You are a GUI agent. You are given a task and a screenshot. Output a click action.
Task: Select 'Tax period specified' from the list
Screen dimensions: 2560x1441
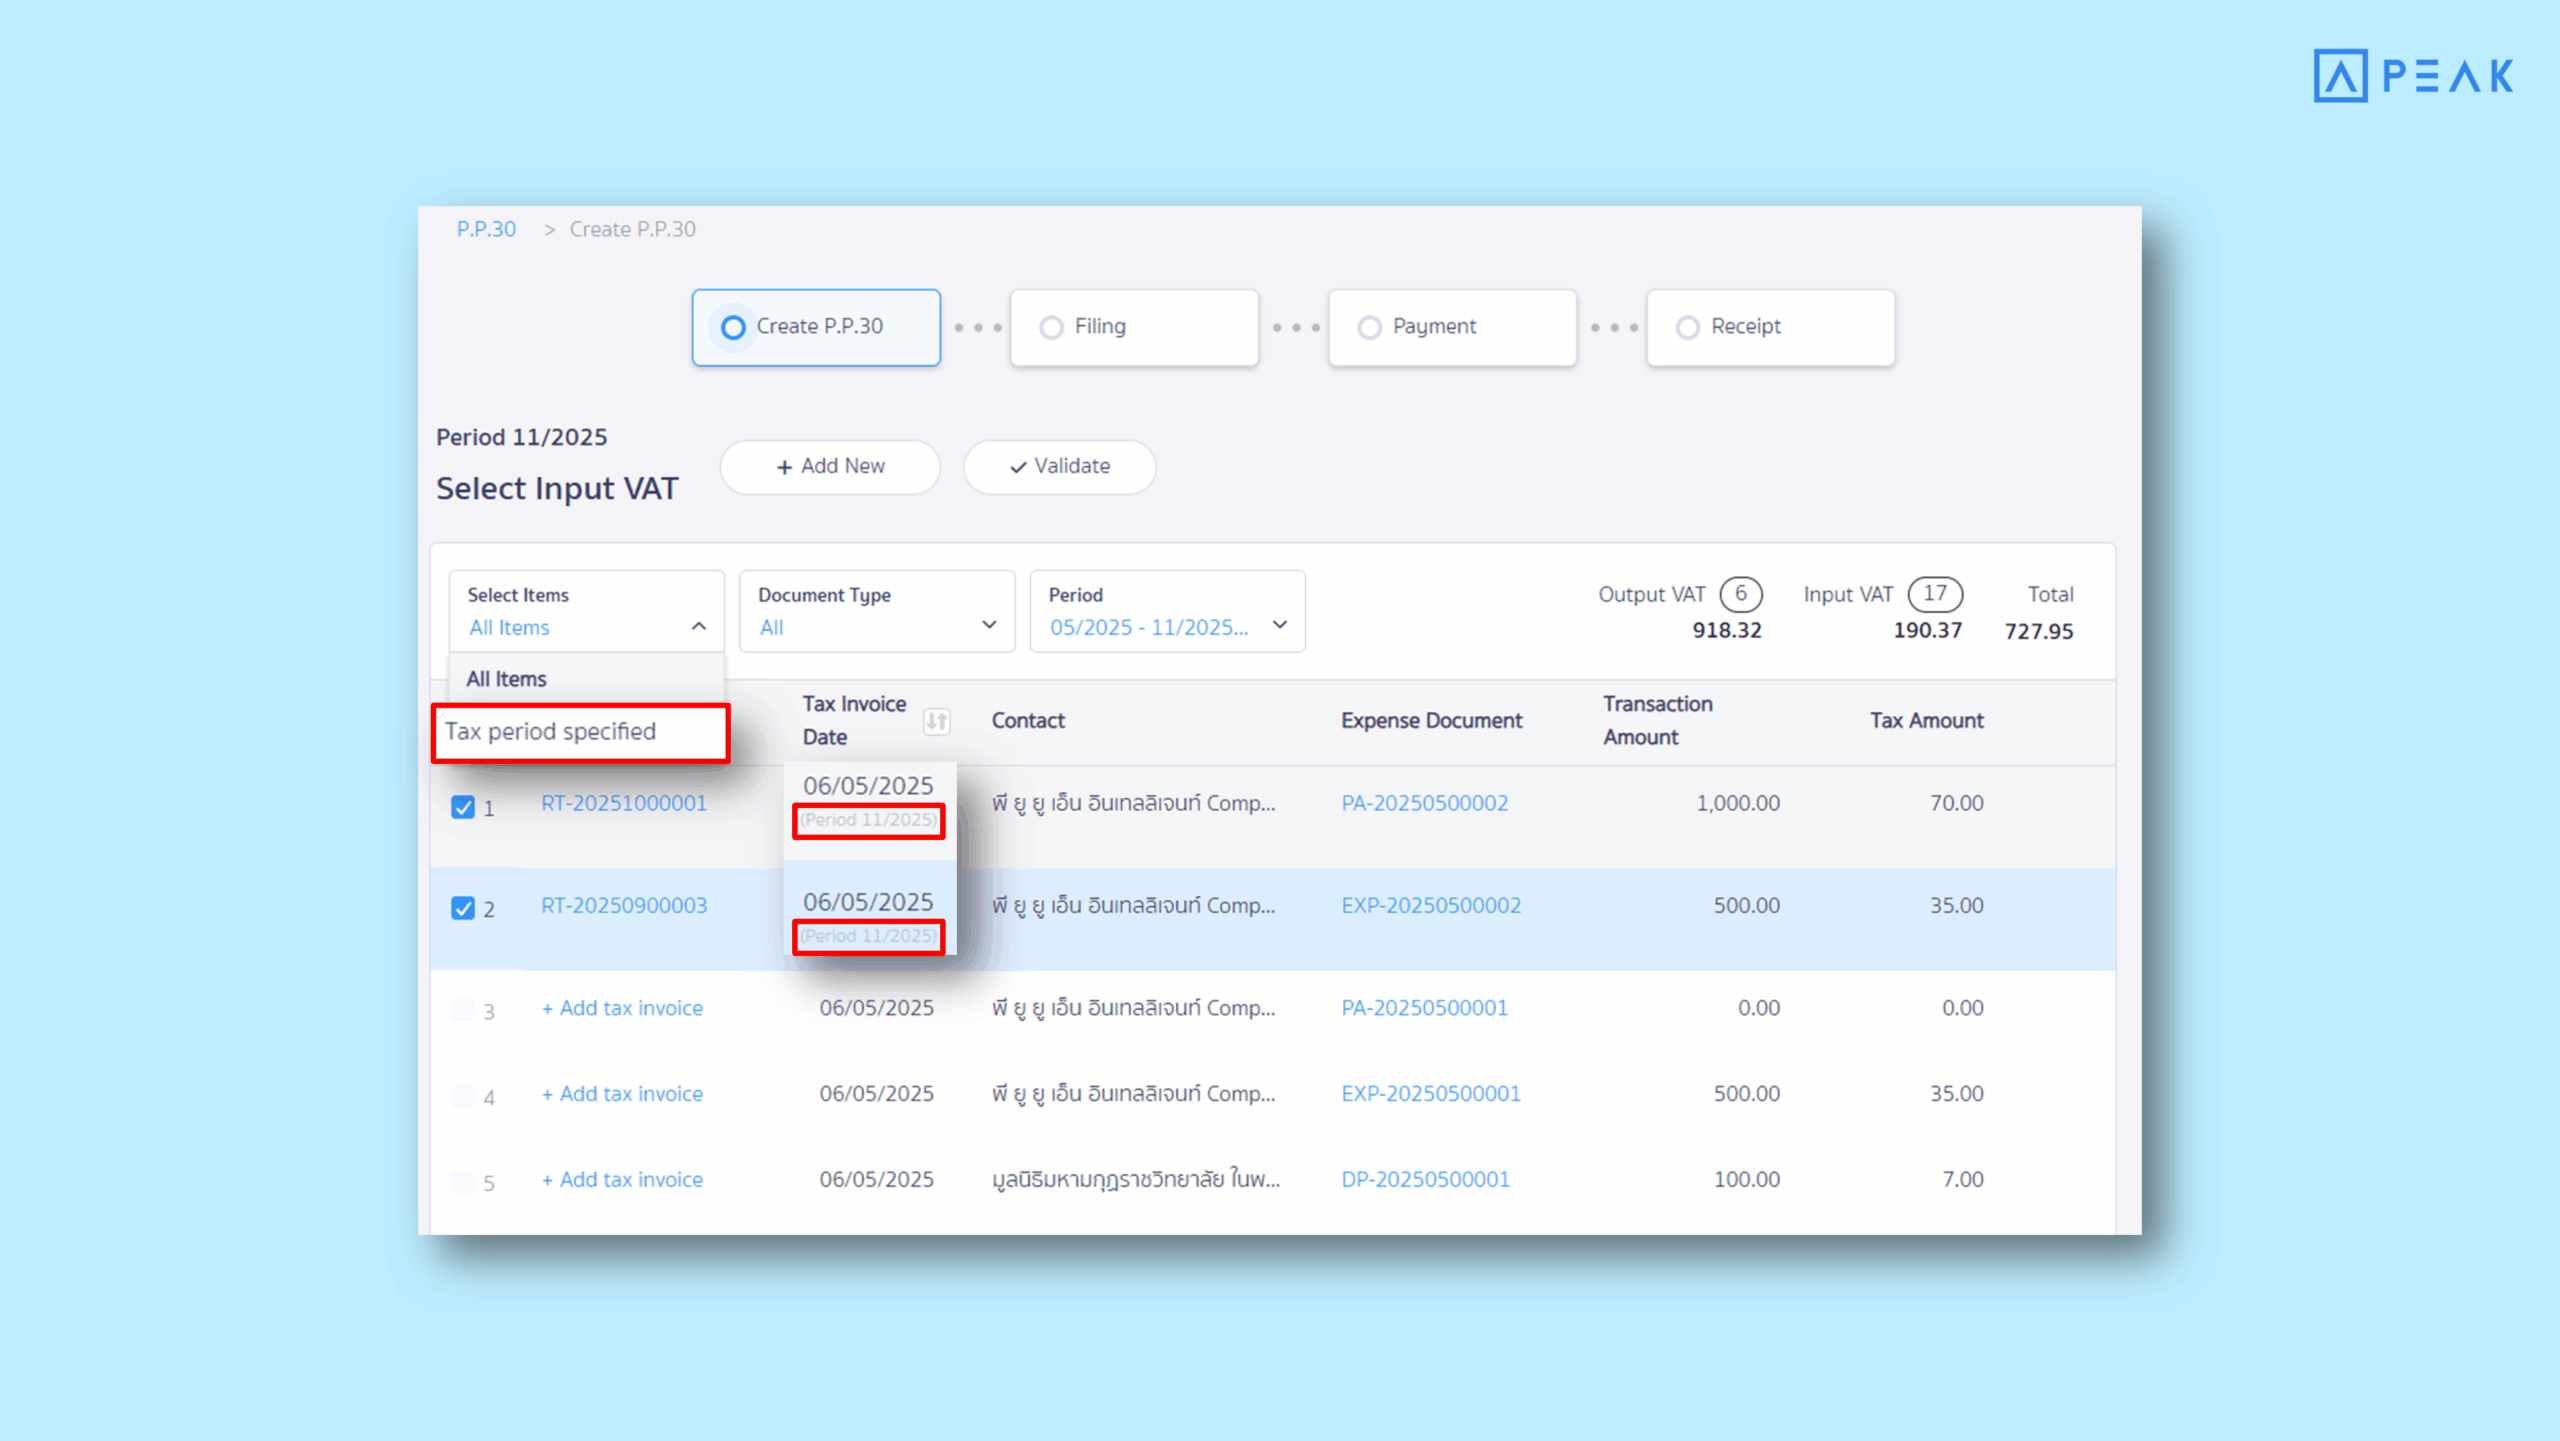coord(551,731)
